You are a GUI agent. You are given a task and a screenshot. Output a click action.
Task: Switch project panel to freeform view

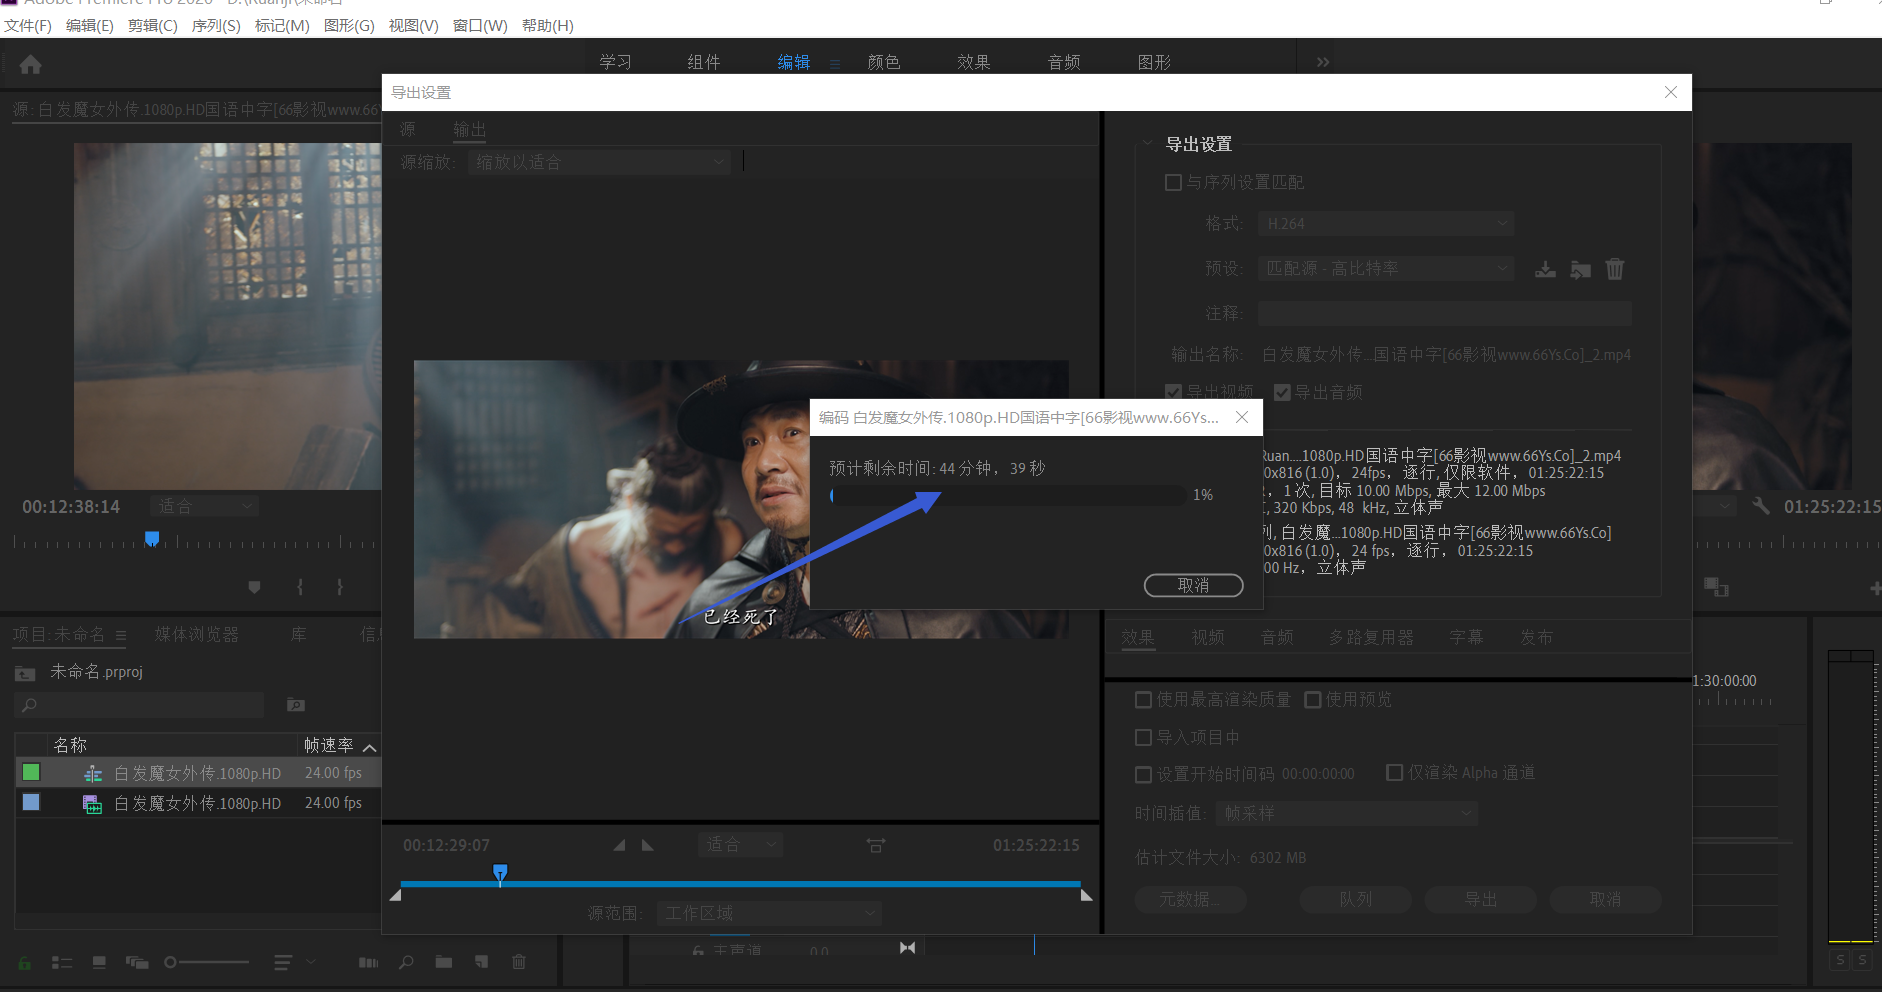137,962
